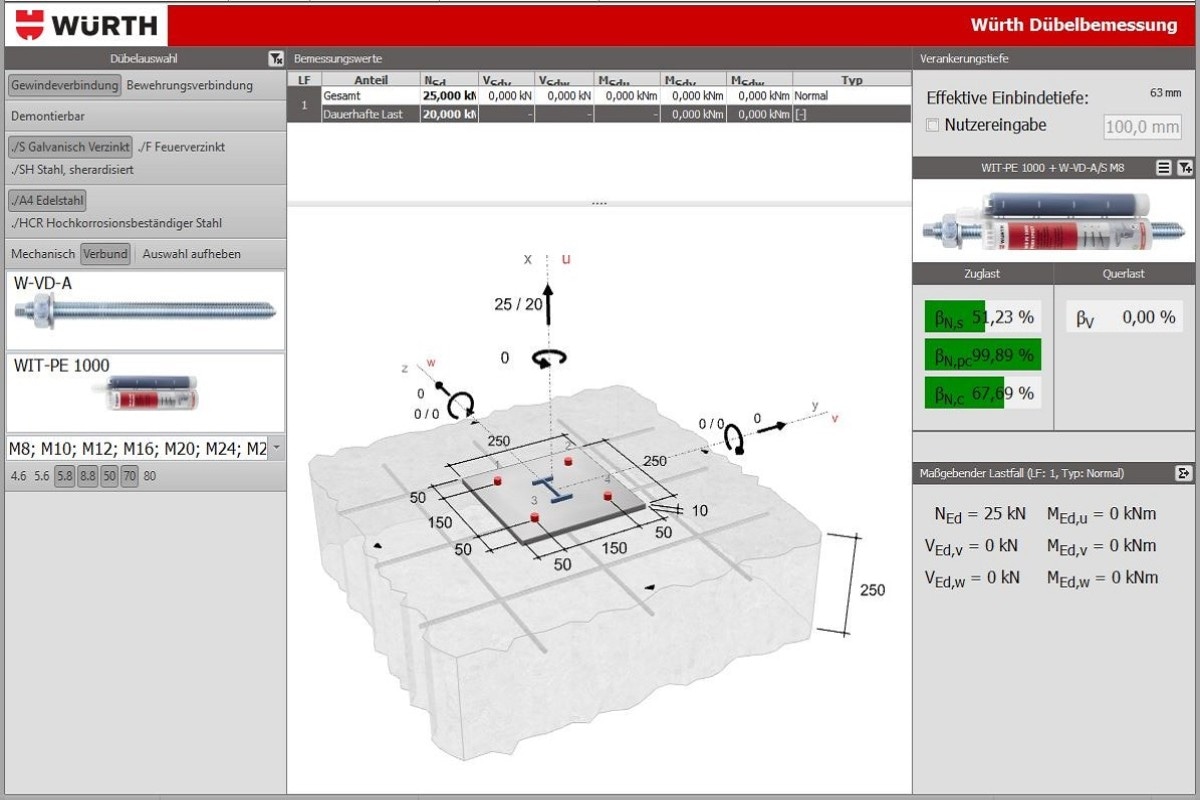Click the Zuglast header
Viewport: 1200px width, 800px height.
pyautogui.click(x=983, y=274)
